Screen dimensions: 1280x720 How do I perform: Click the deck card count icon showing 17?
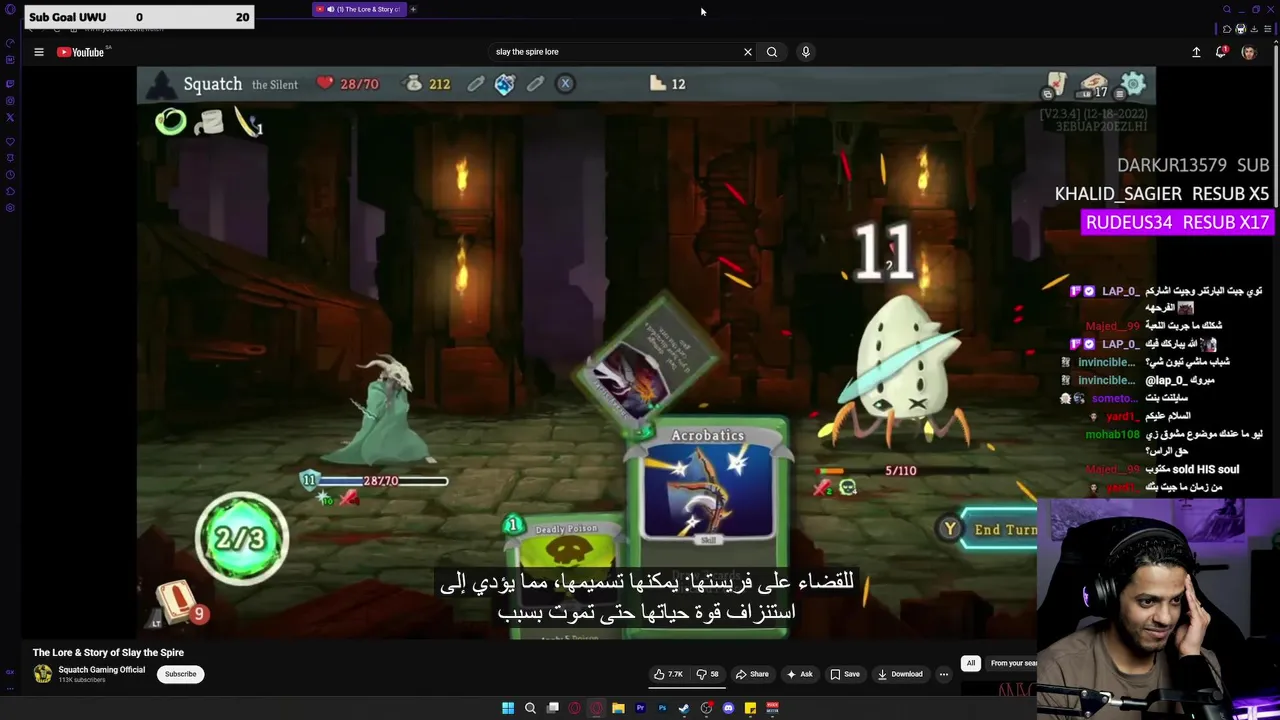pos(1094,85)
